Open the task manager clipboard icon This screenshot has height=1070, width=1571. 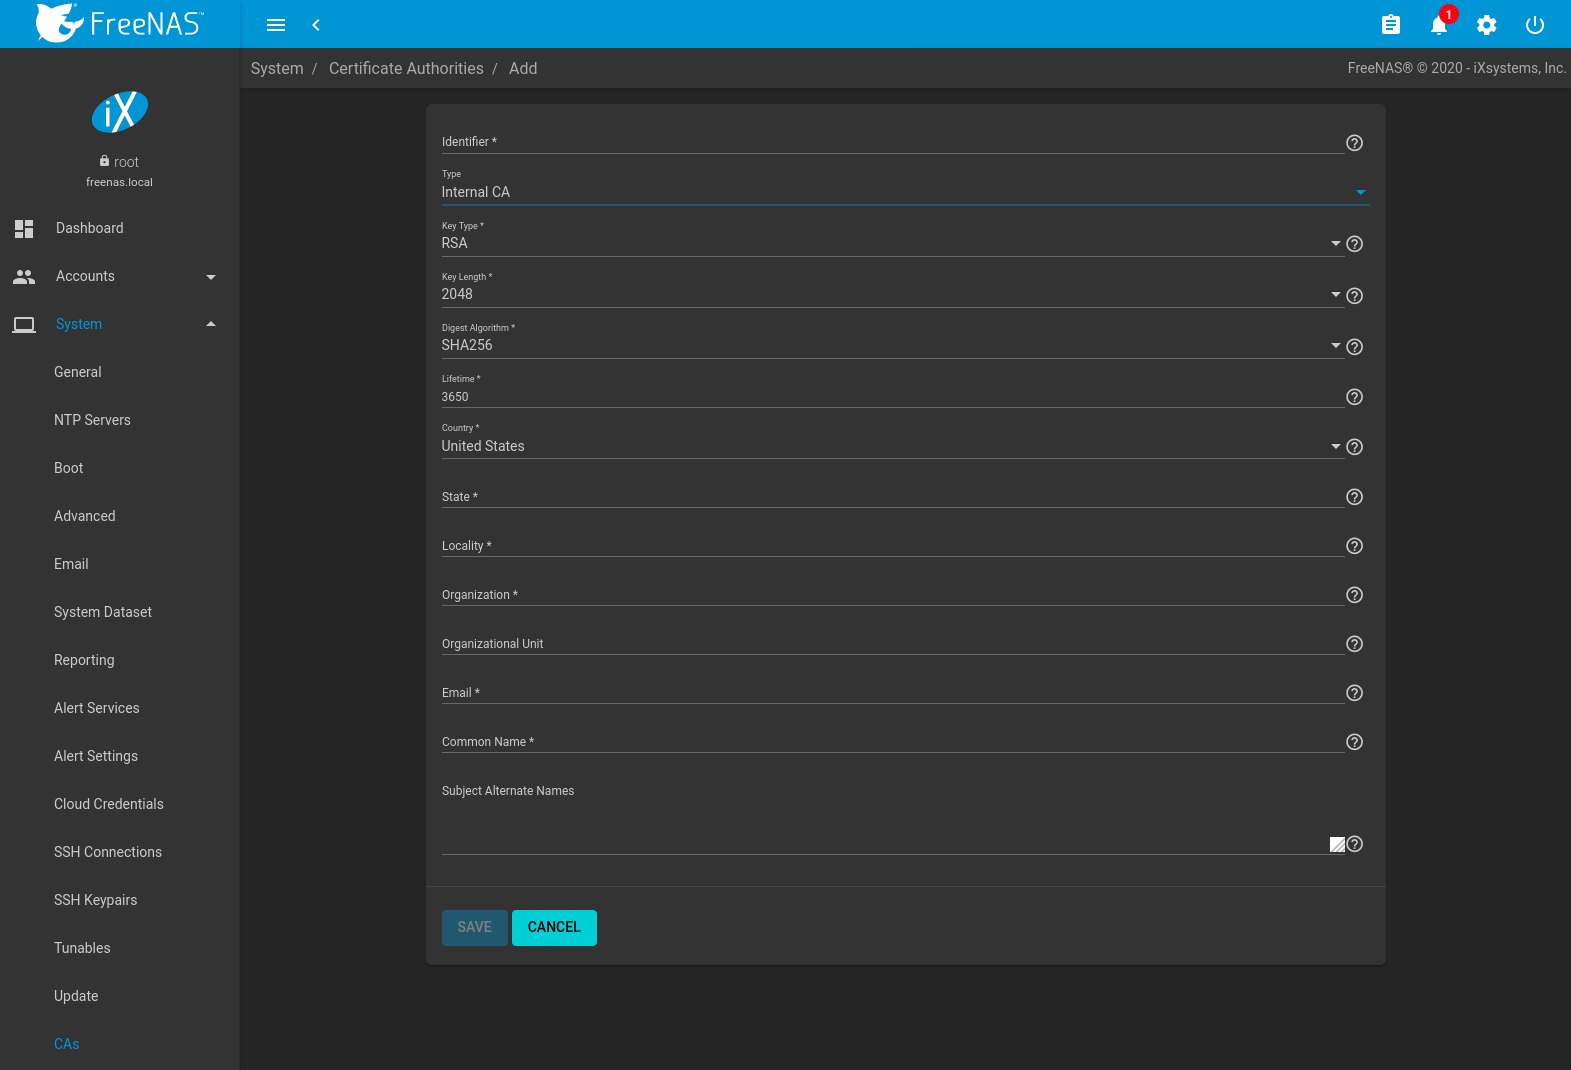(x=1390, y=25)
